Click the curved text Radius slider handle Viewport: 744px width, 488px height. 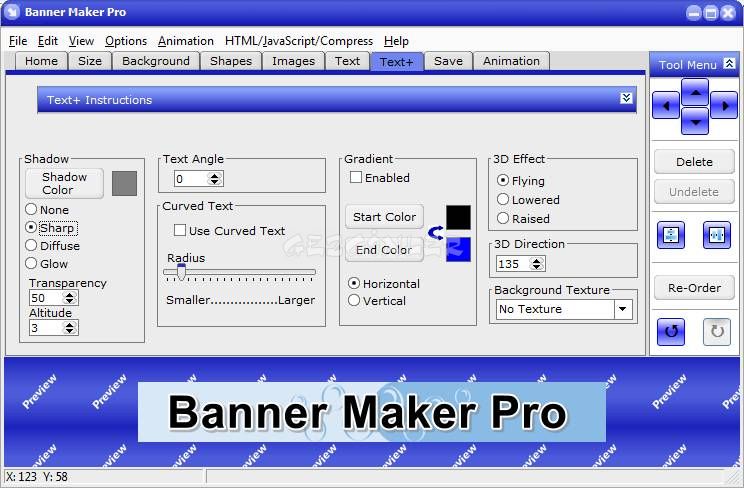click(181, 272)
